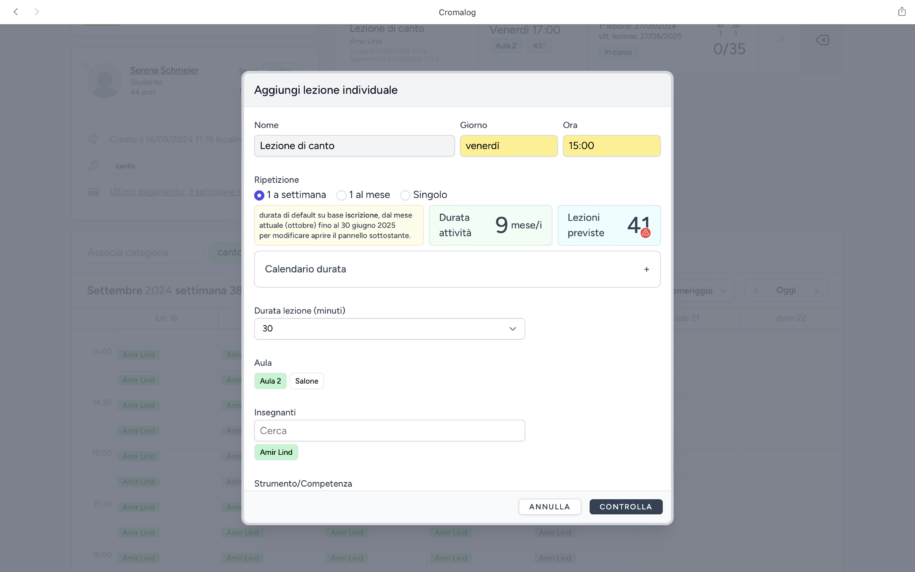This screenshot has width=915, height=572.
Task: Click the red warning icon on Lezioni previste
Action: click(645, 233)
